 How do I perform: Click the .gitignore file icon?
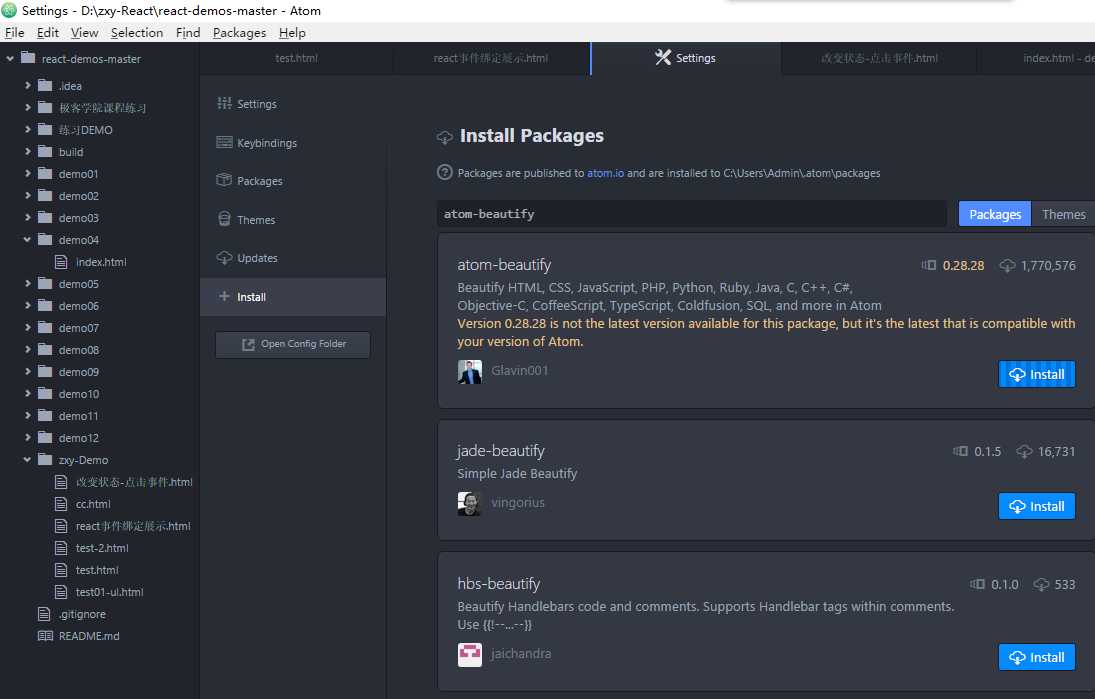tap(44, 614)
